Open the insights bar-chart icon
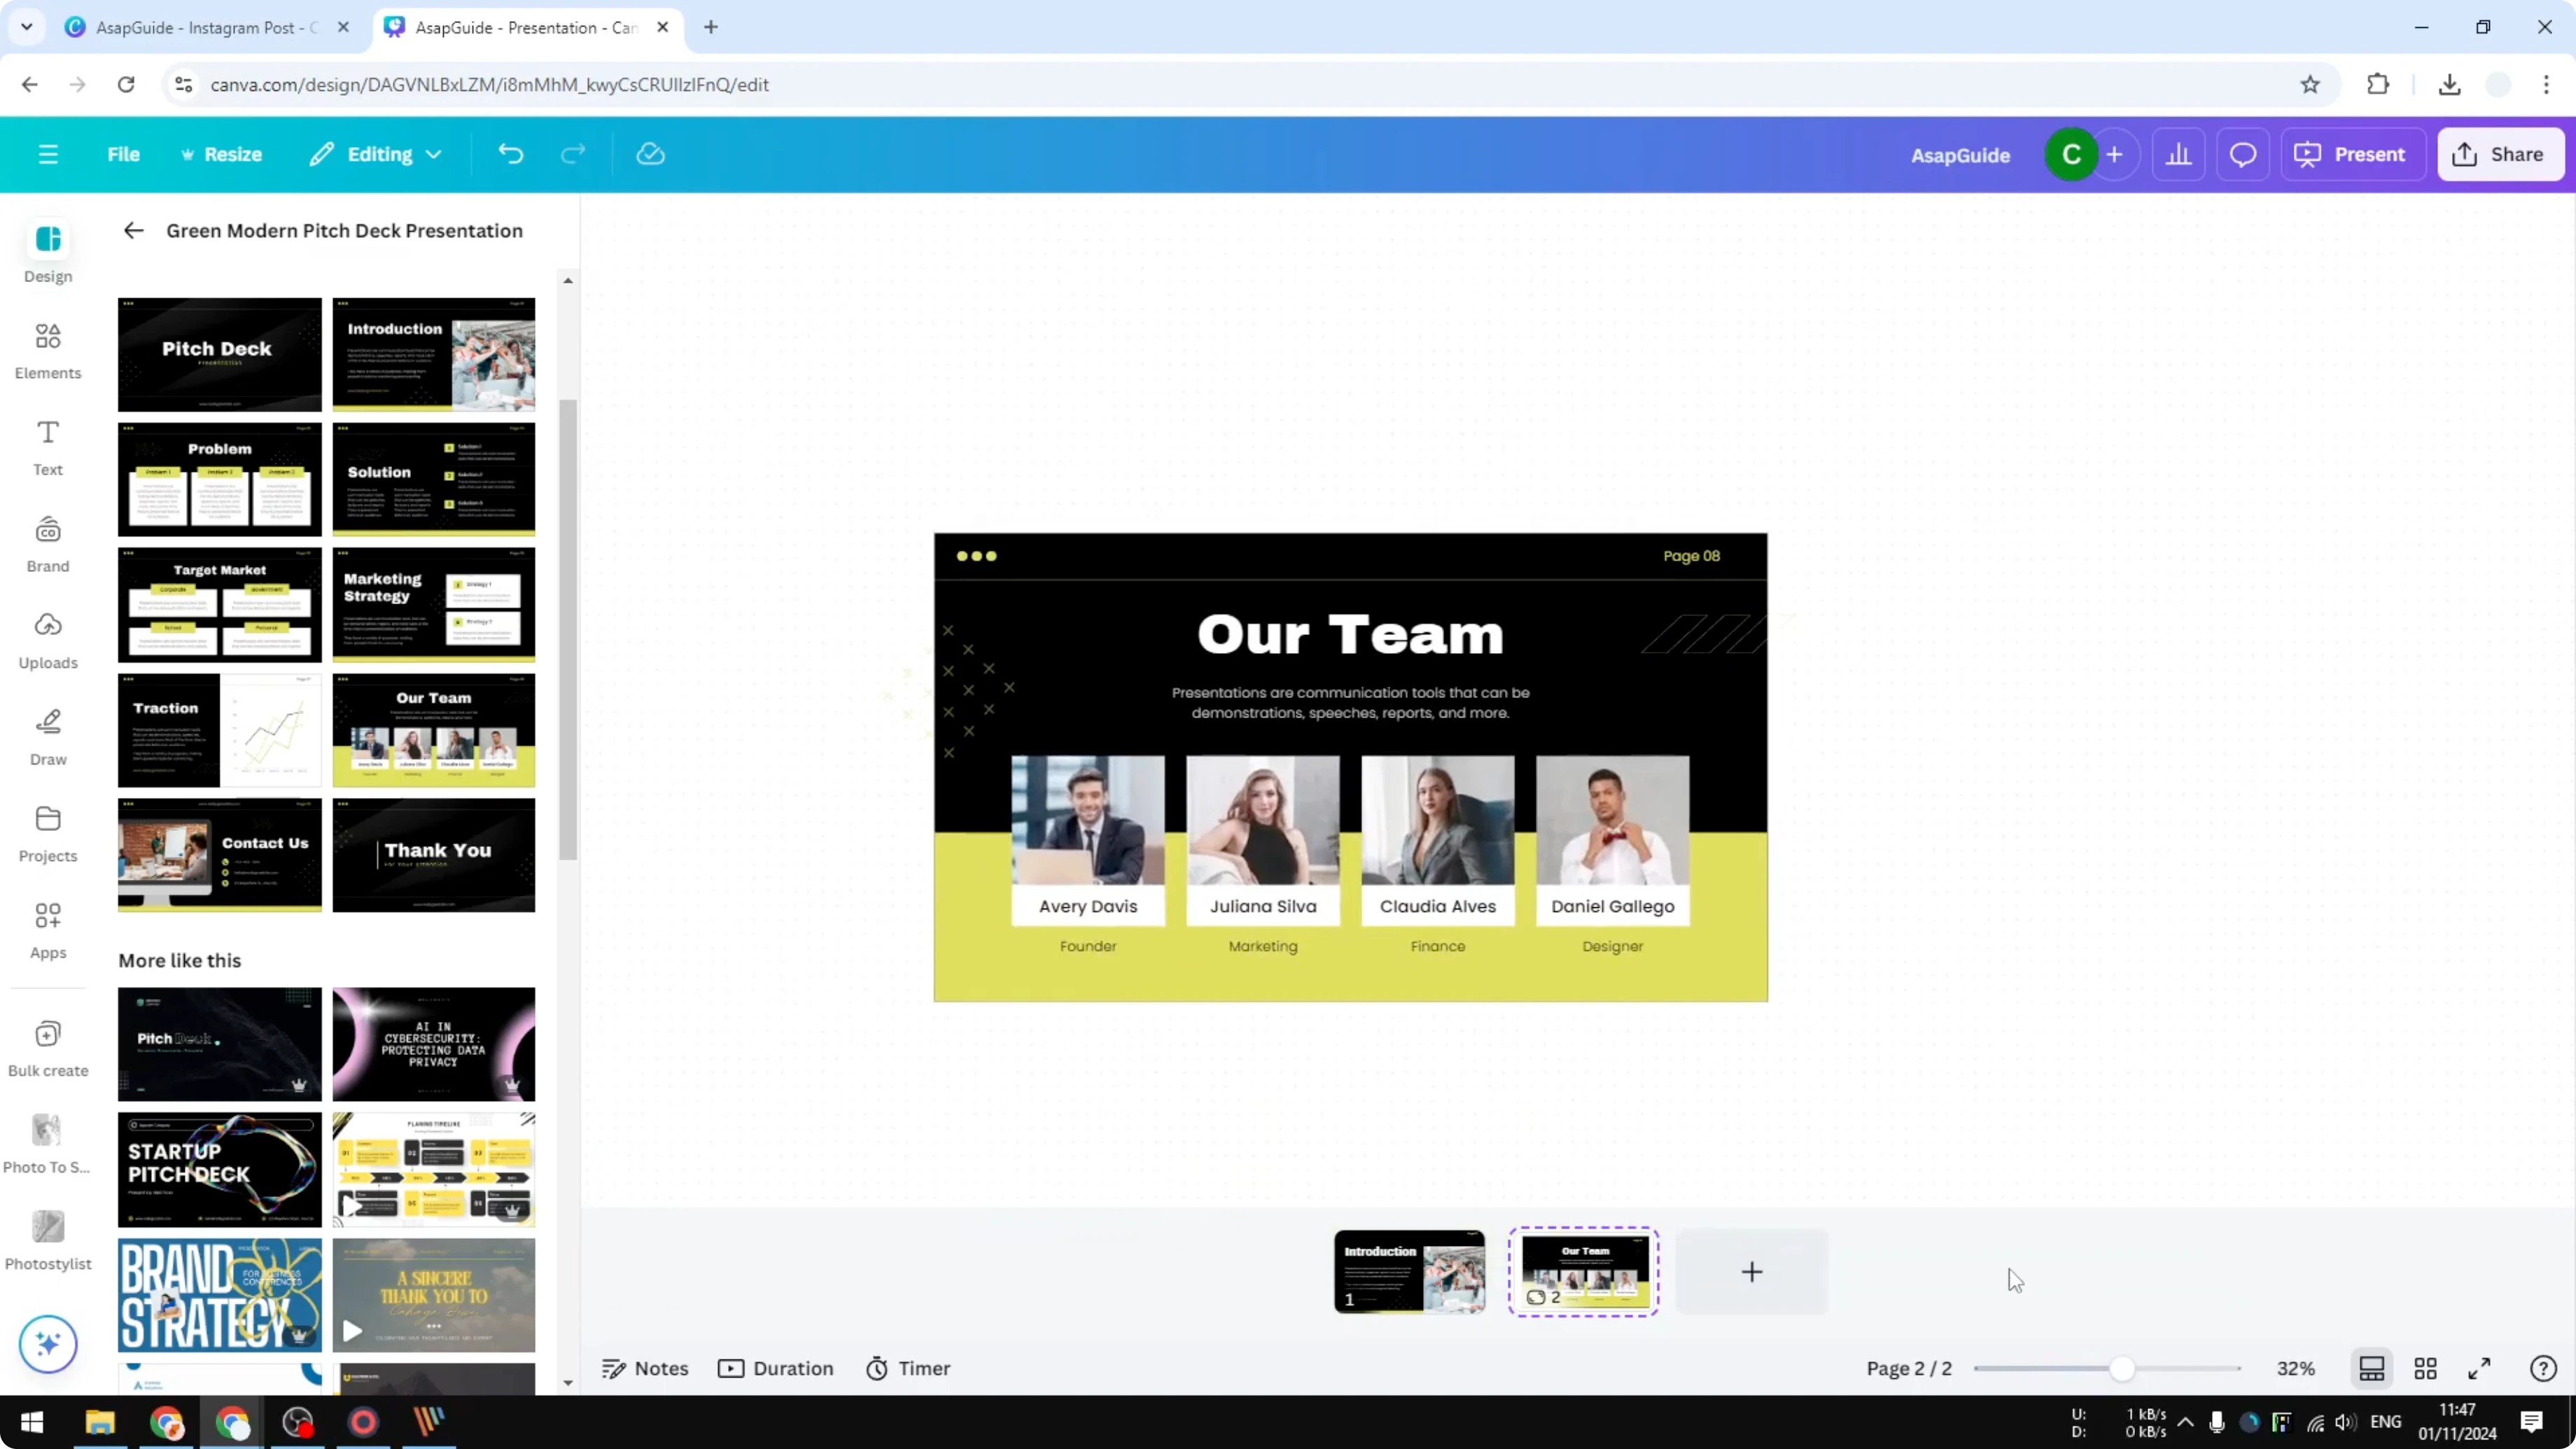Screen dimensions: 2576x1449 2179,153
